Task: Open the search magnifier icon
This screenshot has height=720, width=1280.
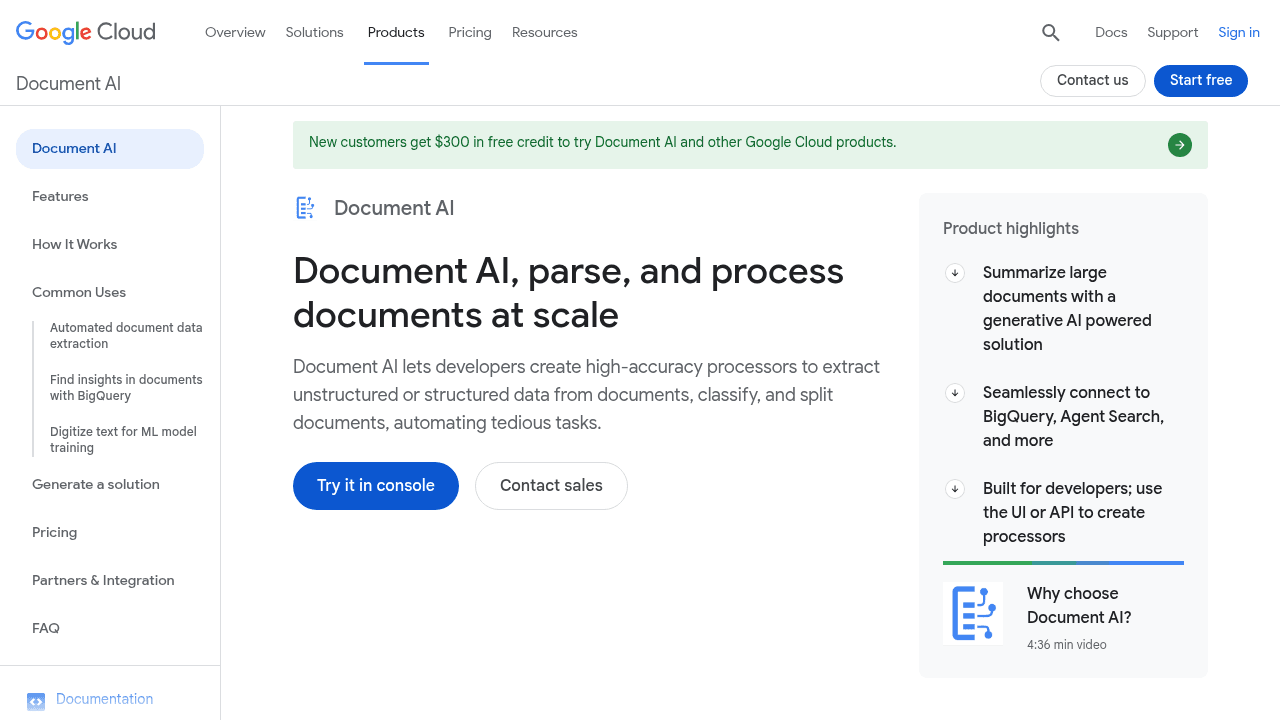Action: [x=1050, y=32]
